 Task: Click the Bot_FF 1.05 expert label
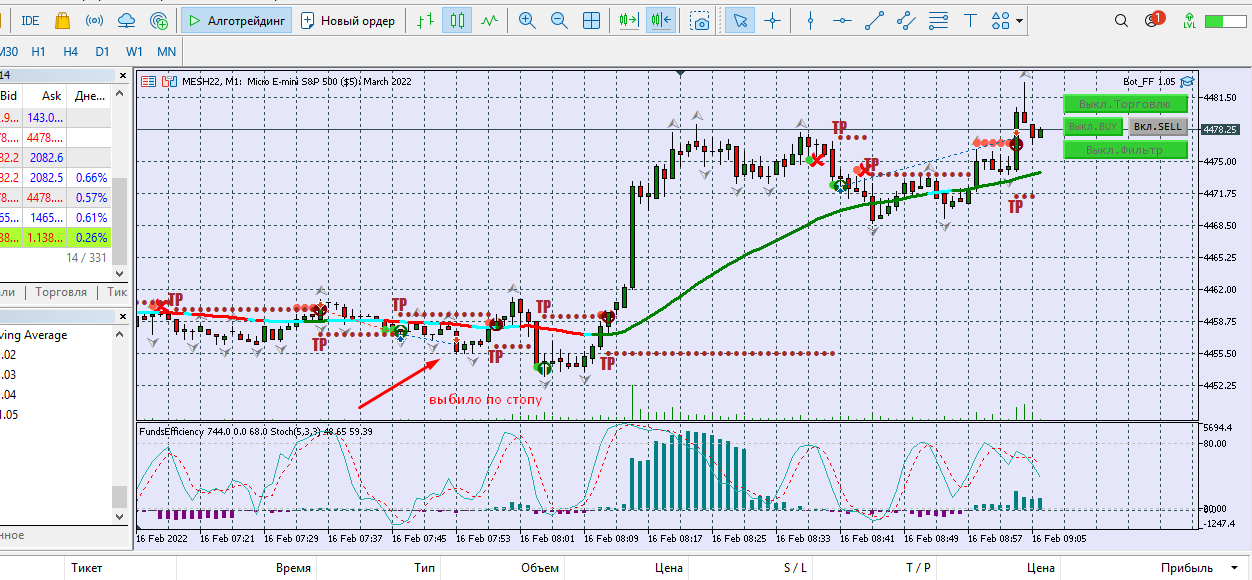pyautogui.click(x=1150, y=82)
